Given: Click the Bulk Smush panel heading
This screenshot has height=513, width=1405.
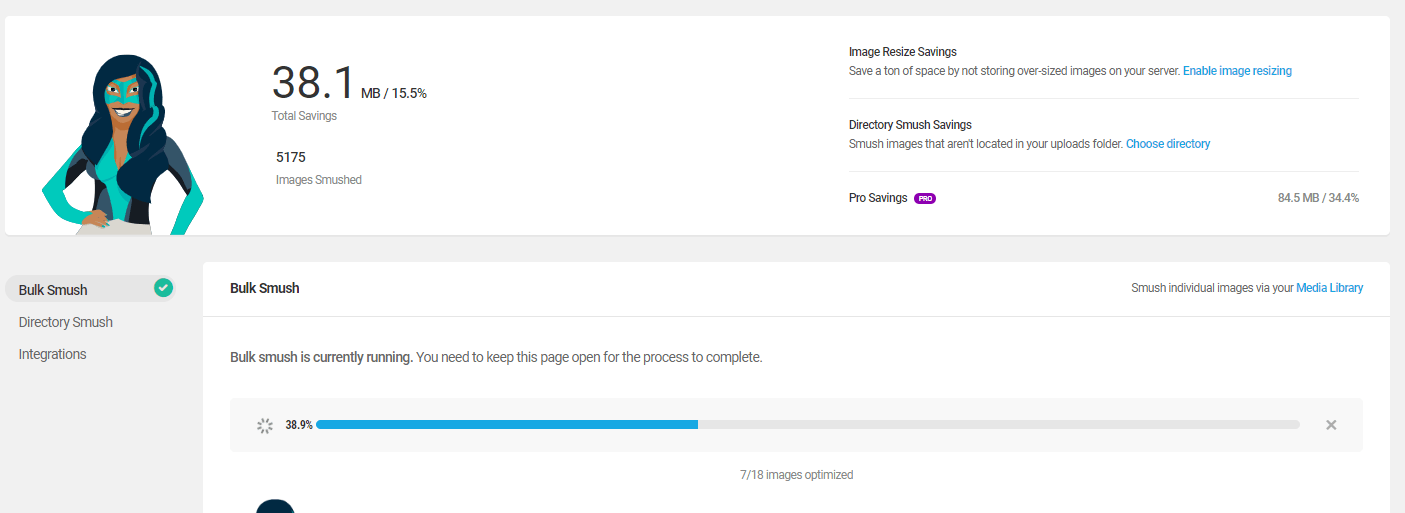Looking at the screenshot, I should [265, 288].
